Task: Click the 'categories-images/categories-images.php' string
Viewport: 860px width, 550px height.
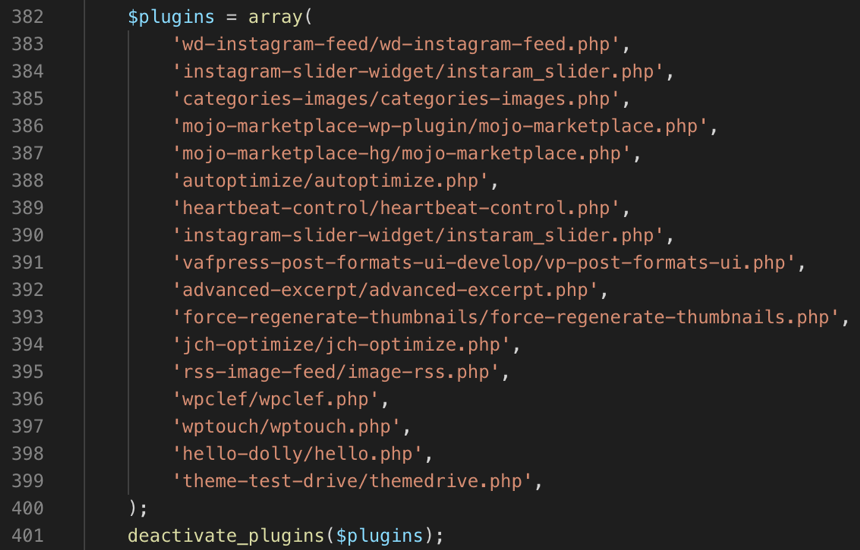Action: point(397,99)
